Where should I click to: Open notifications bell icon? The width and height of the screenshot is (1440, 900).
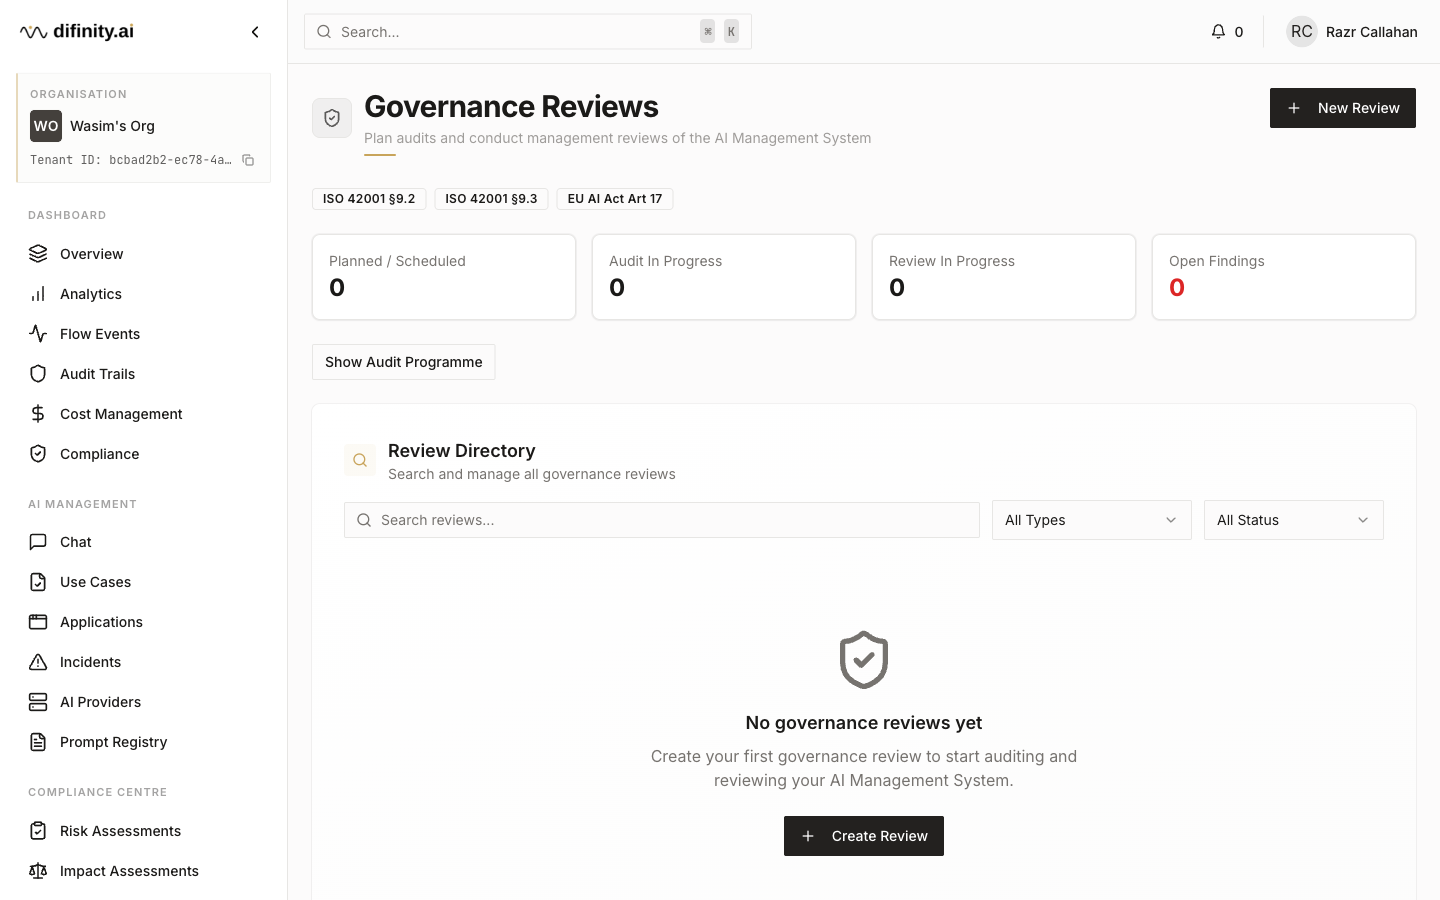click(1218, 32)
